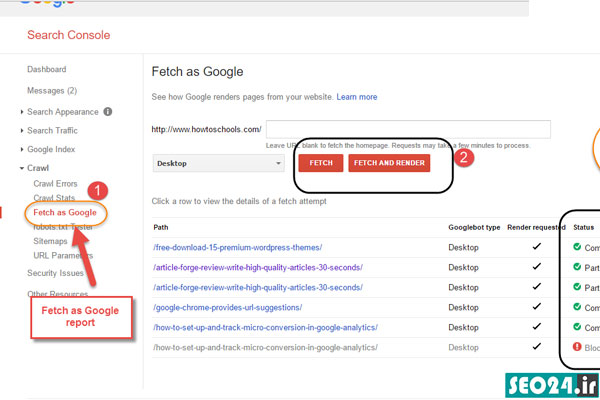This screenshot has width=600, height=400.
Task: Open the Search Console title link
Action: [x=68, y=35]
